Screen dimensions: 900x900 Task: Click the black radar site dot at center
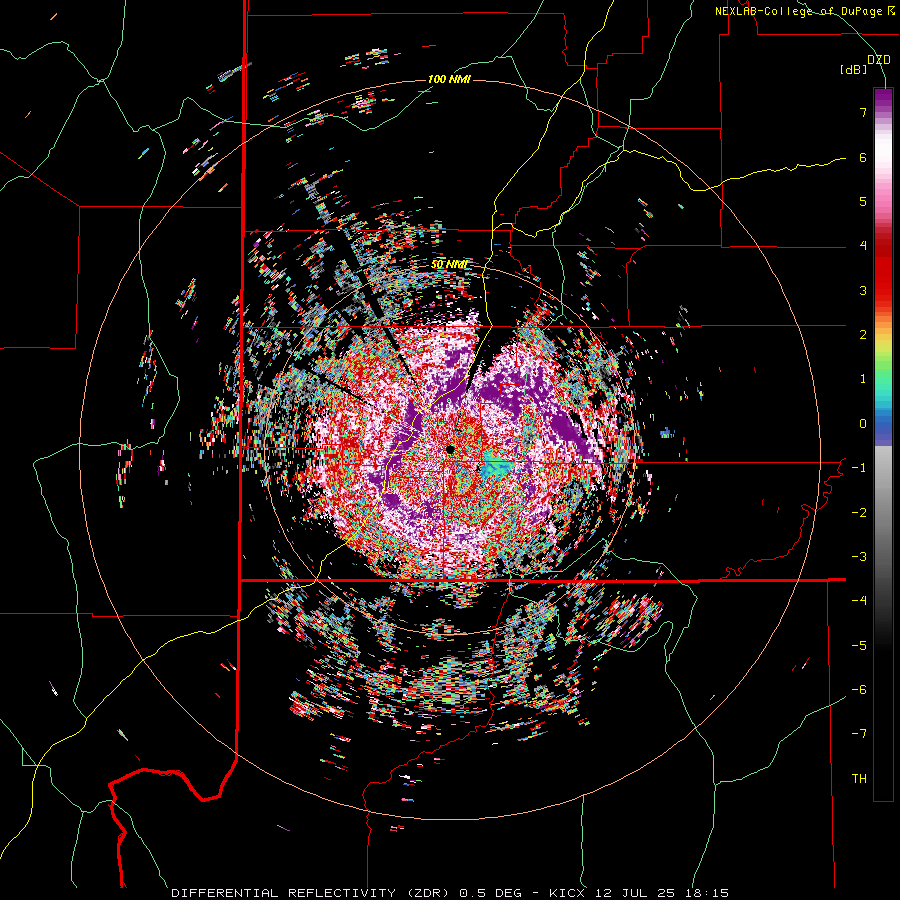pos(451,449)
